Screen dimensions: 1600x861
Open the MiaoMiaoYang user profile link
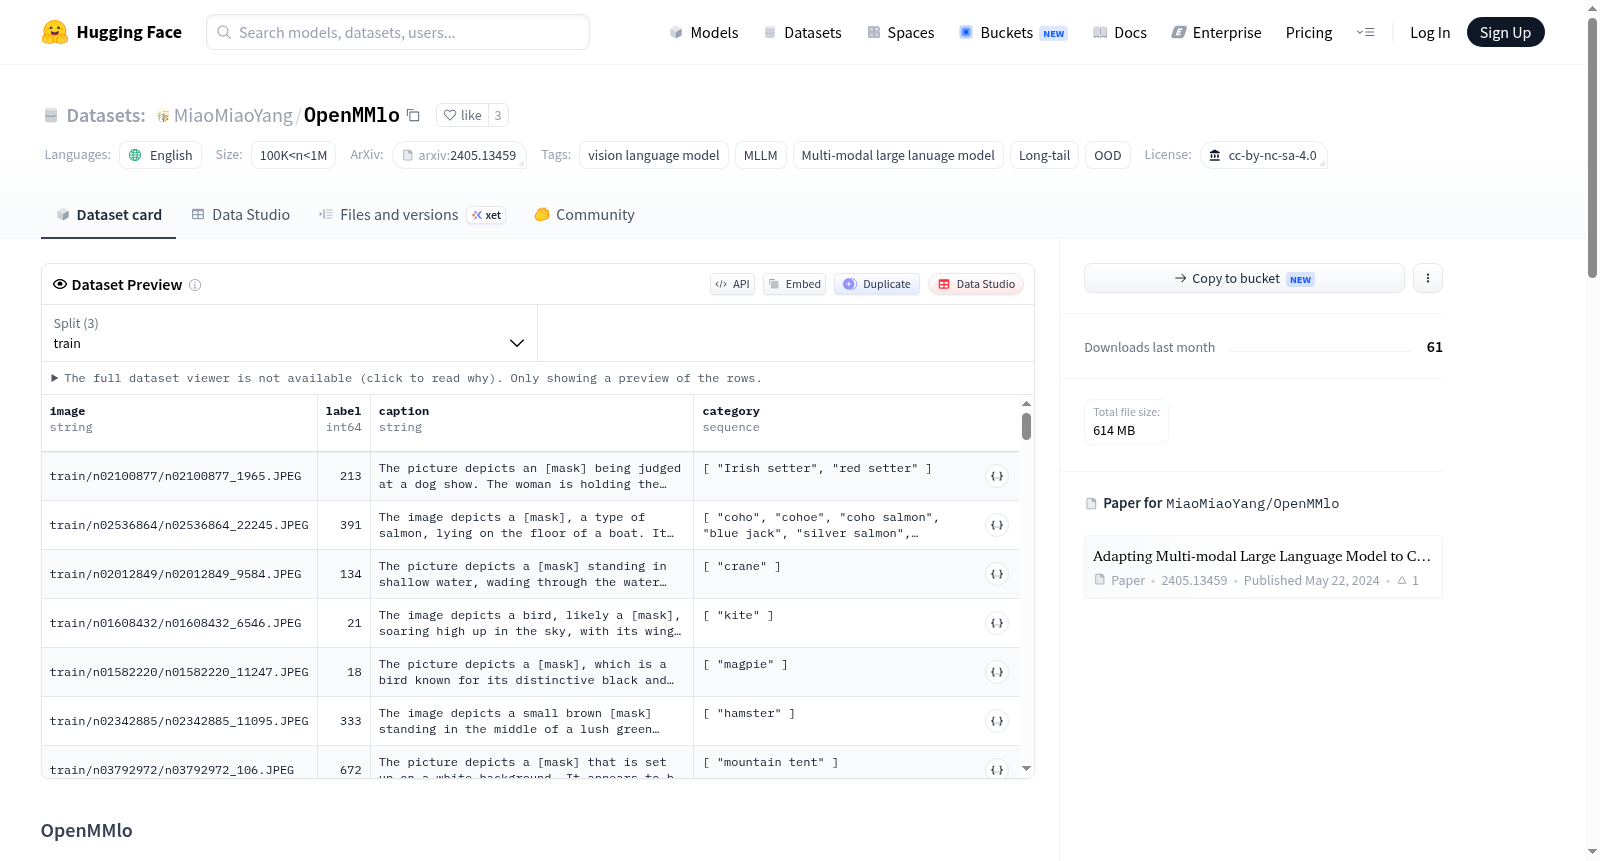(x=233, y=115)
